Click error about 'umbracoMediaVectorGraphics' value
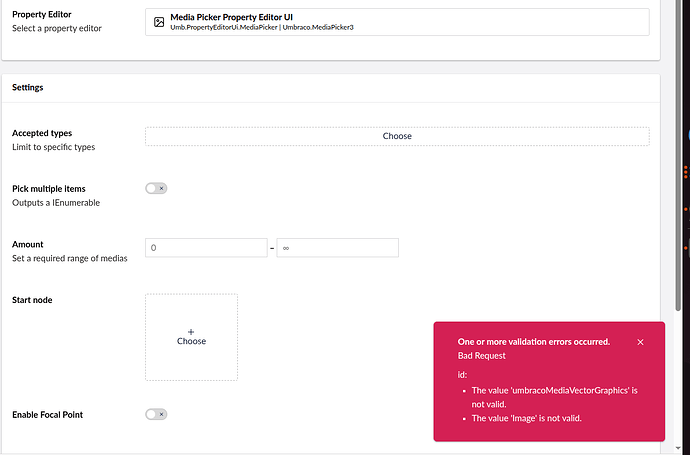 pos(554,397)
